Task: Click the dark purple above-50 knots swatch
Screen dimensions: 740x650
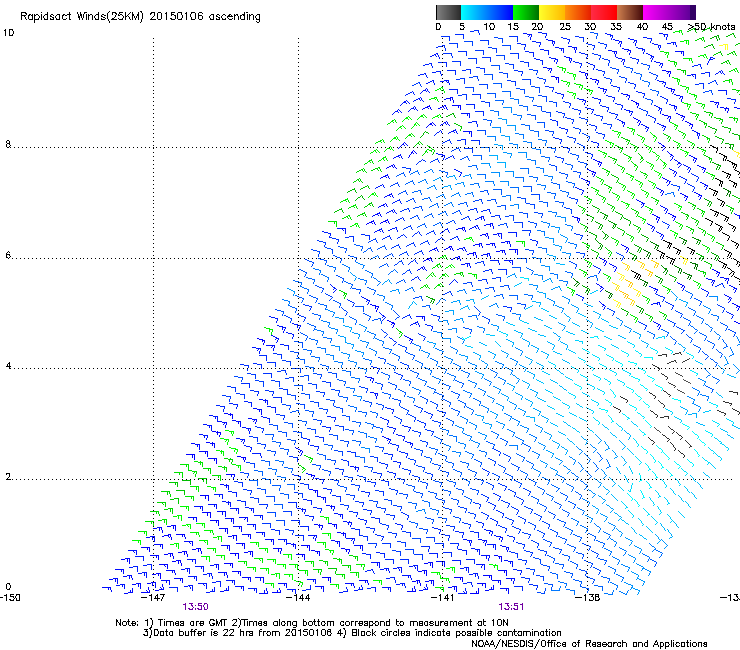Action: 693,12
